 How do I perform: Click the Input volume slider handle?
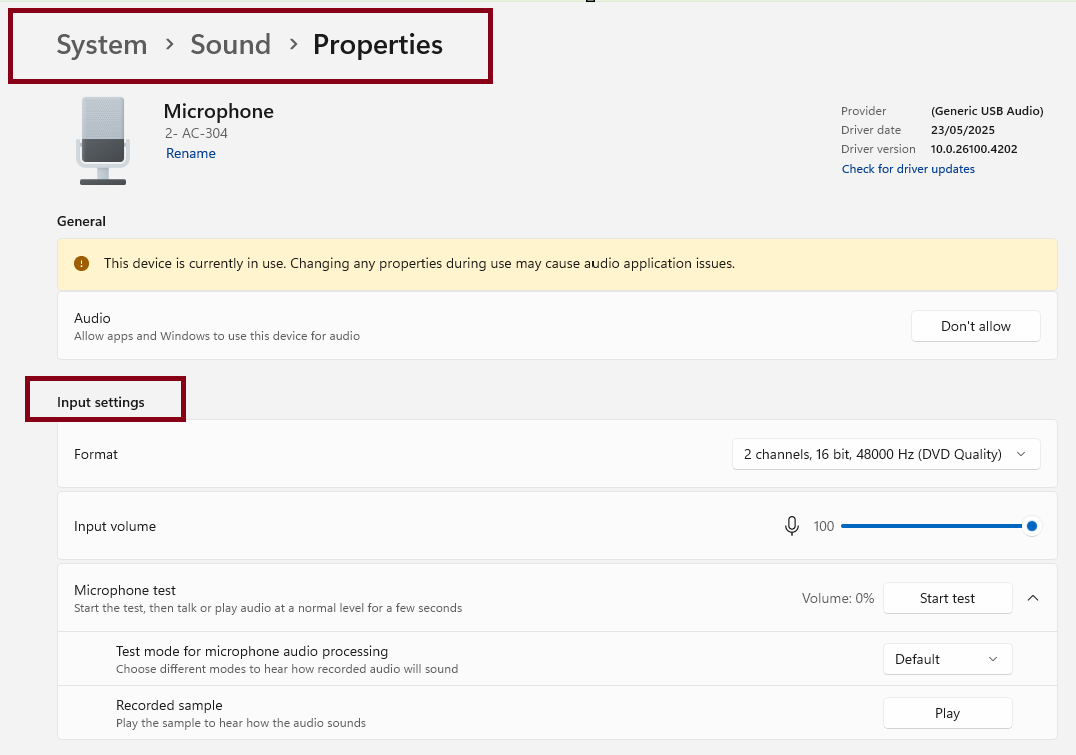tap(1031, 526)
